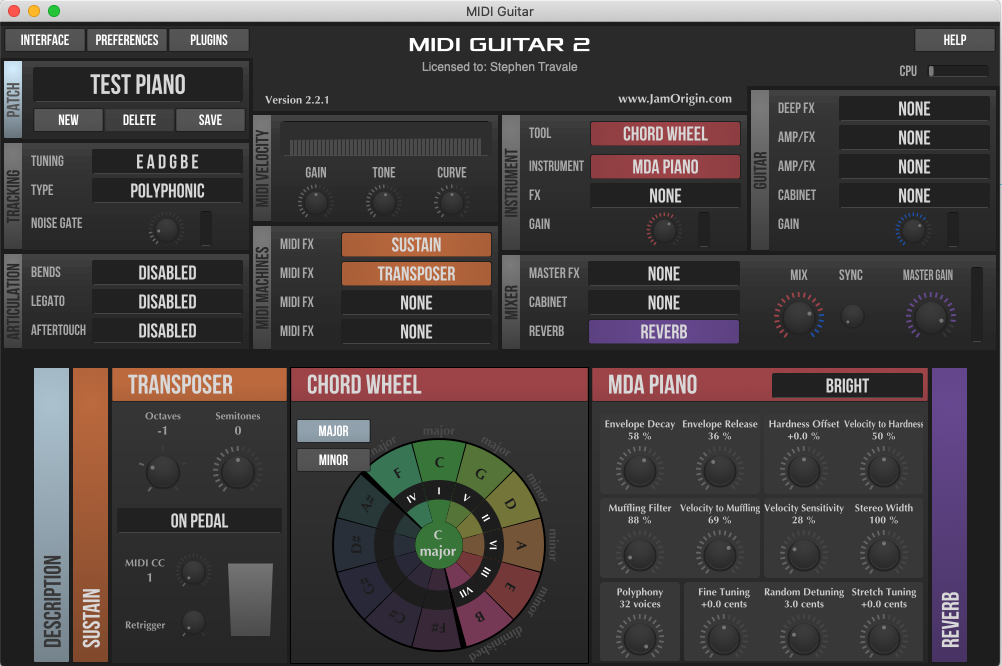Save the current patch
This screenshot has height=666, width=1002.
tap(210, 120)
